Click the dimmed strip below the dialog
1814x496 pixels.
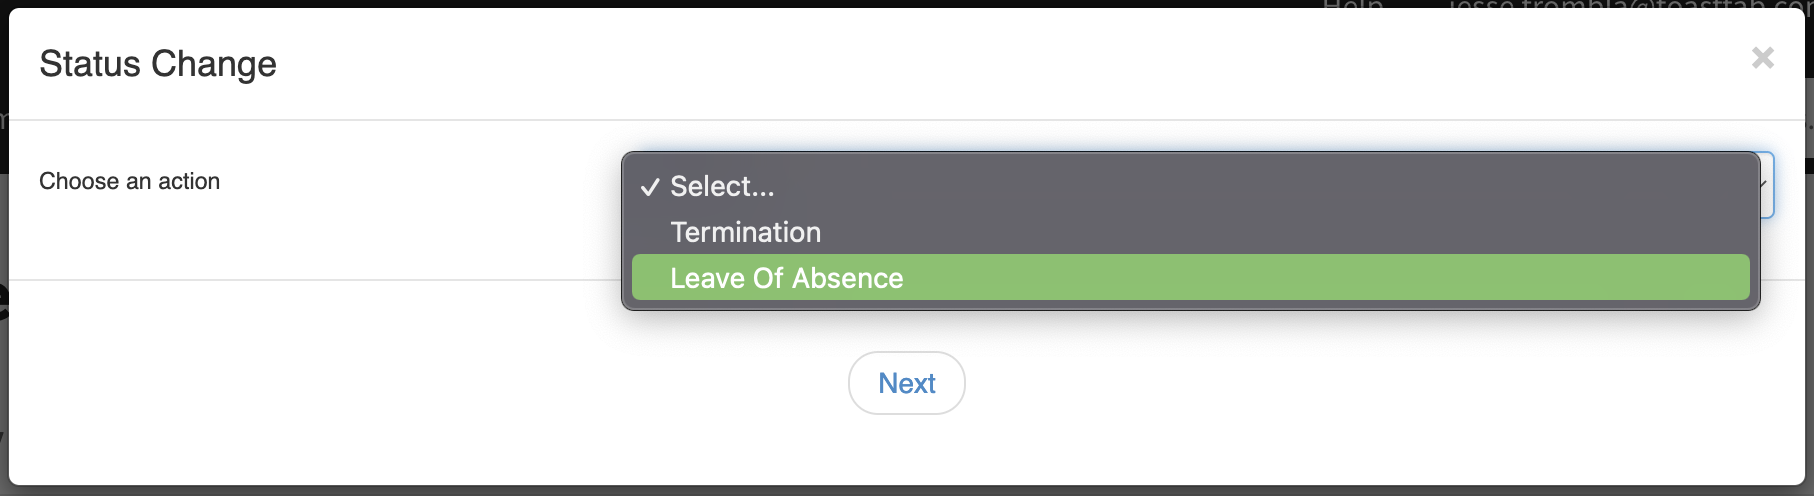coord(900,491)
